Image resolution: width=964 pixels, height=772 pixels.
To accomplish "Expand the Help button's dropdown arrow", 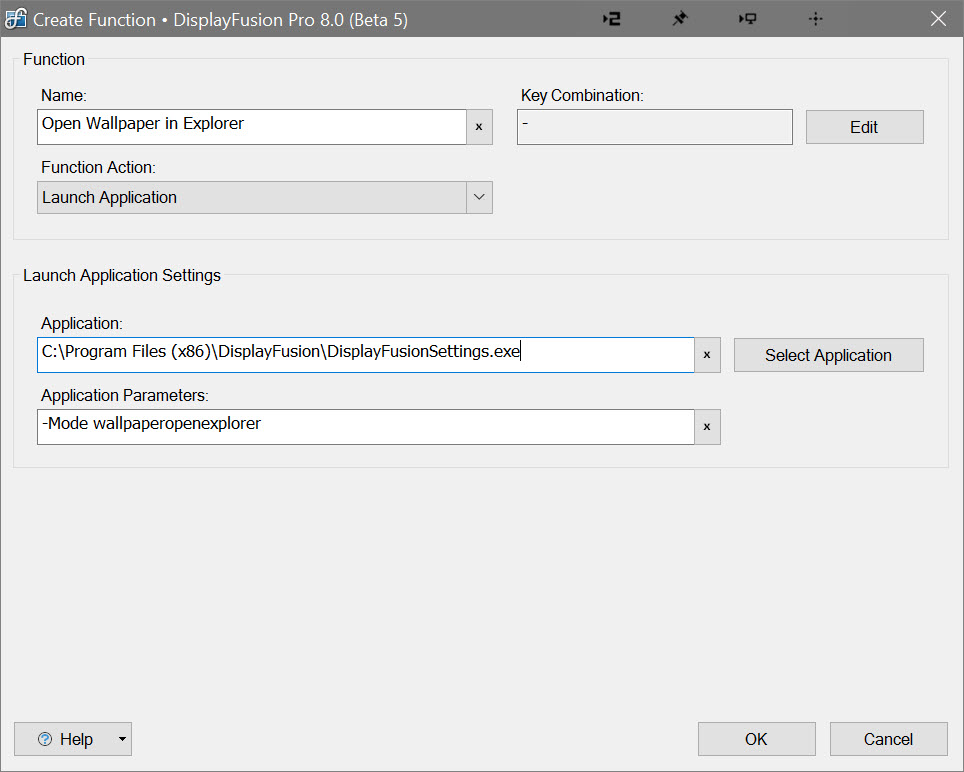I will coord(121,739).
